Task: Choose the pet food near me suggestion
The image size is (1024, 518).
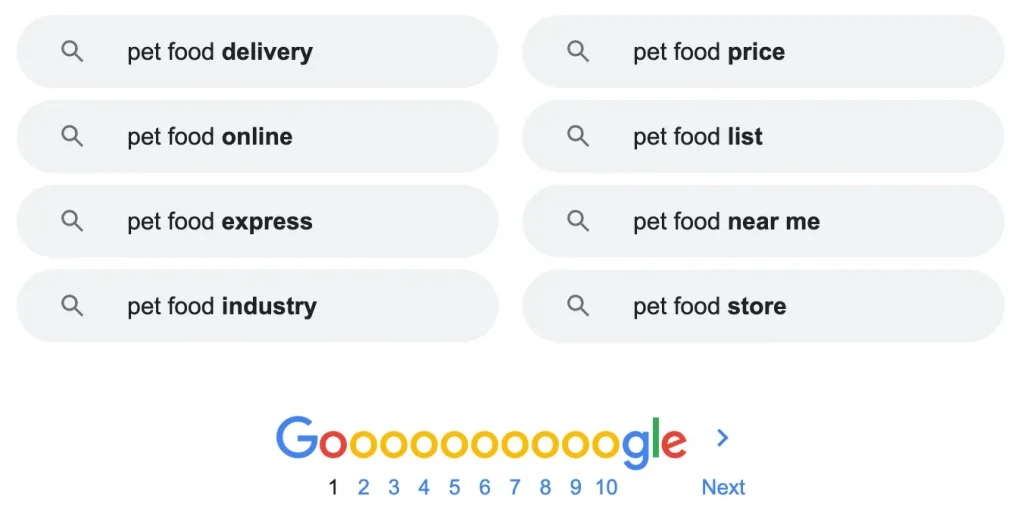Action: click(763, 221)
